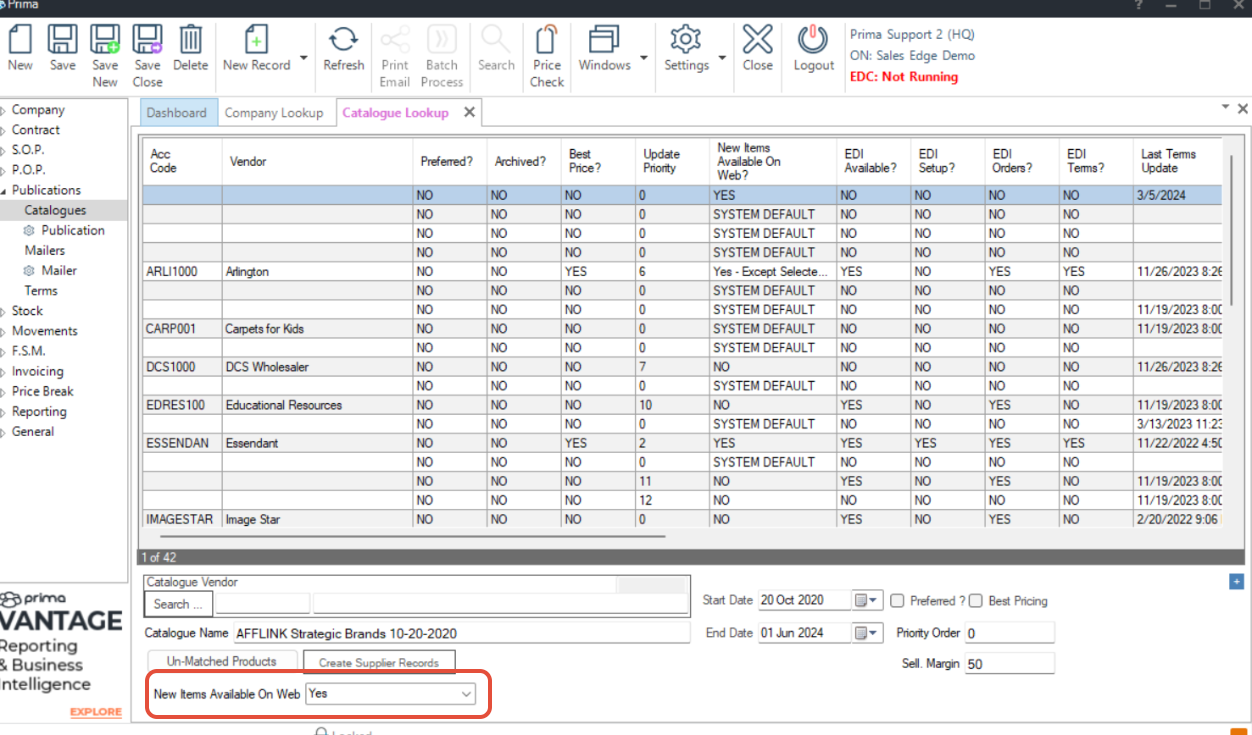The width and height of the screenshot is (1252, 735).
Task: Click the Un-Matched Products button
Action: coord(221,661)
